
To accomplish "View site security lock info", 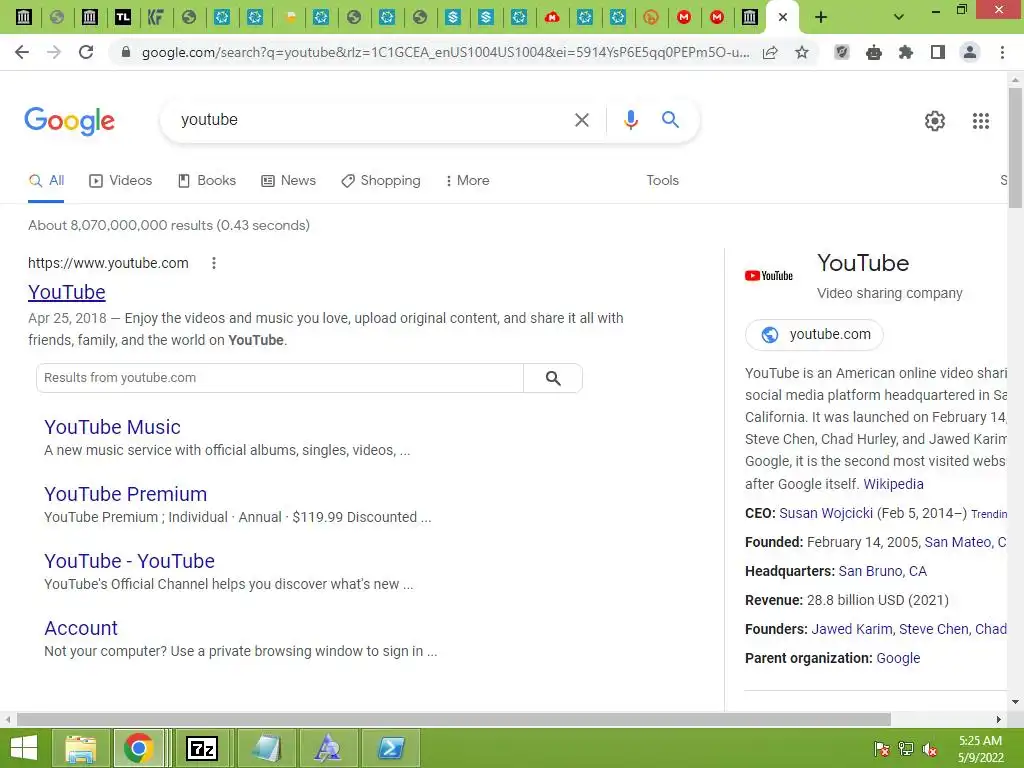I will coord(126,52).
